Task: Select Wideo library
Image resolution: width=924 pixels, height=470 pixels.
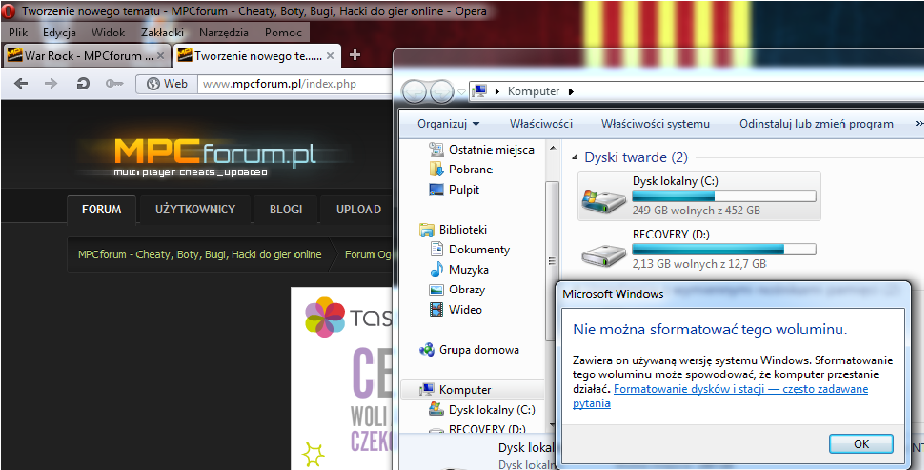Action: coord(456,309)
